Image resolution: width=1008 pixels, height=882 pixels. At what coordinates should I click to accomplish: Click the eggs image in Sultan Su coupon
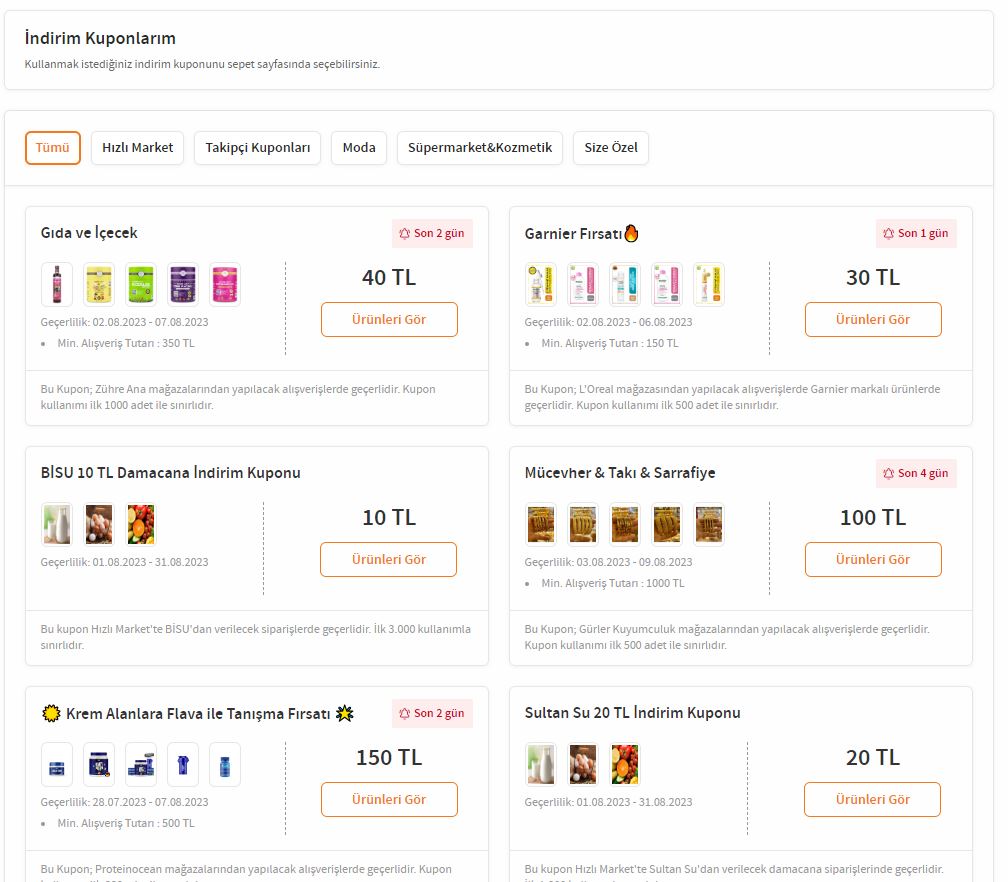tap(583, 764)
